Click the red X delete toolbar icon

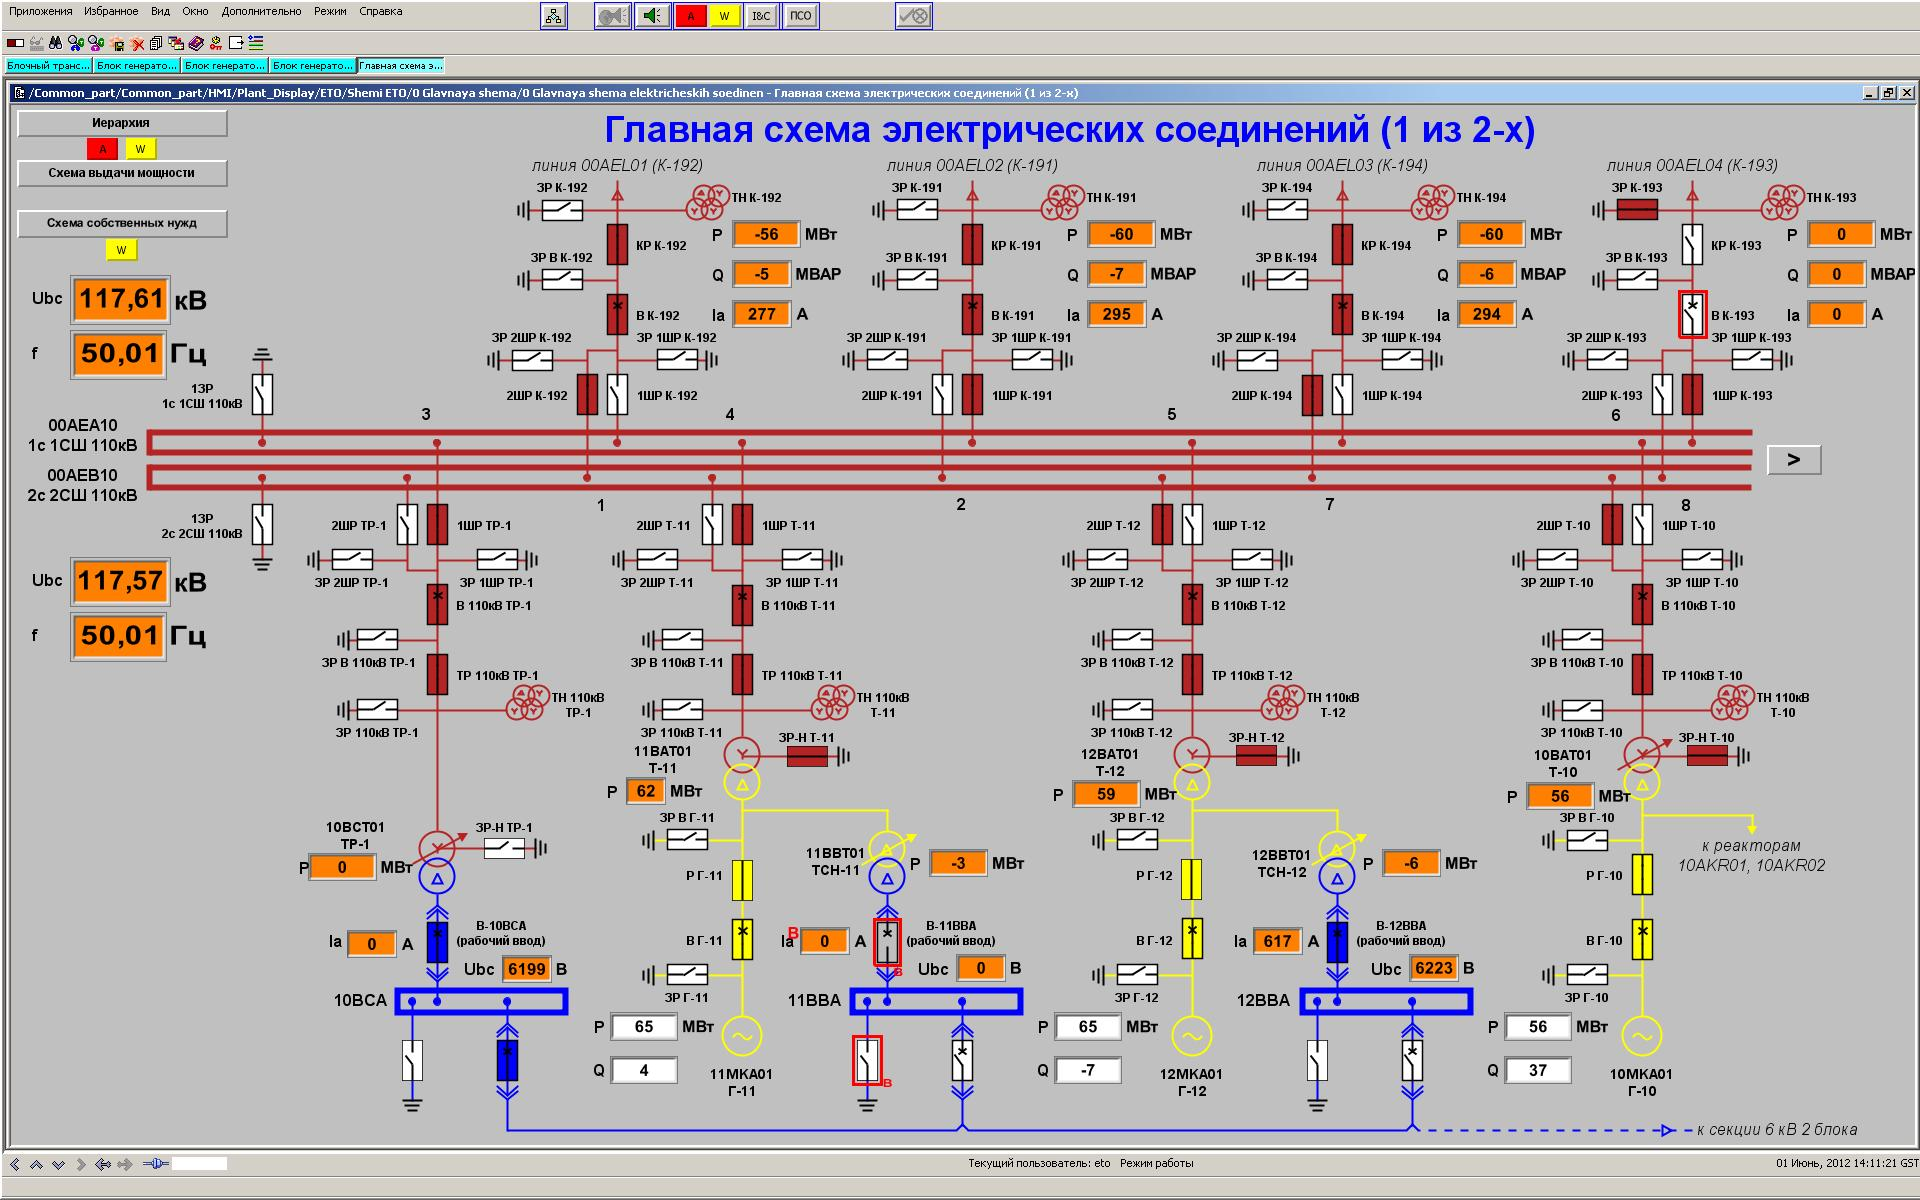point(138,43)
